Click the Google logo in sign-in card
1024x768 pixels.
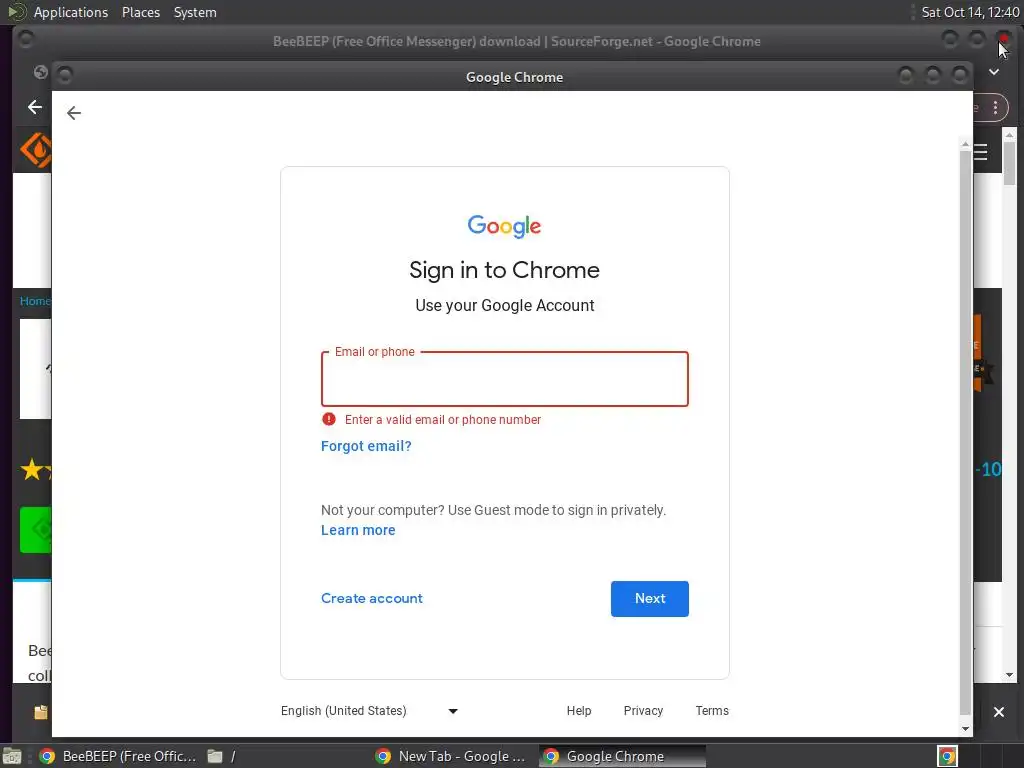(504, 226)
